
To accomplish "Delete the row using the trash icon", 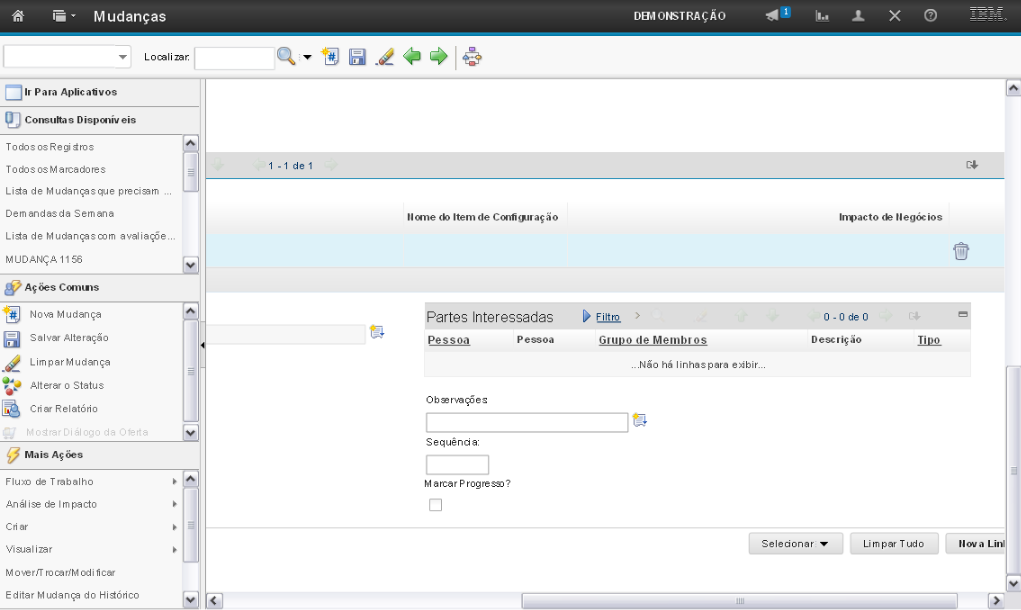I will [960, 251].
